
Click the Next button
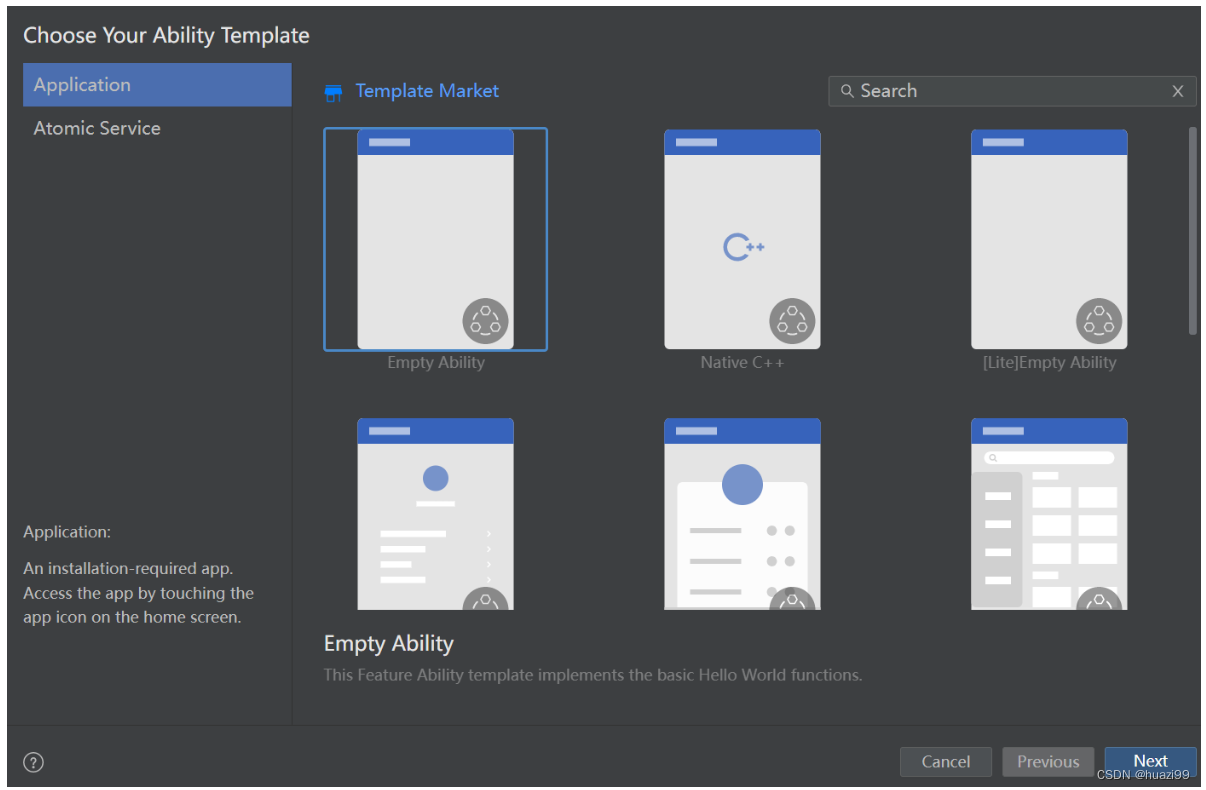click(1150, 762)
